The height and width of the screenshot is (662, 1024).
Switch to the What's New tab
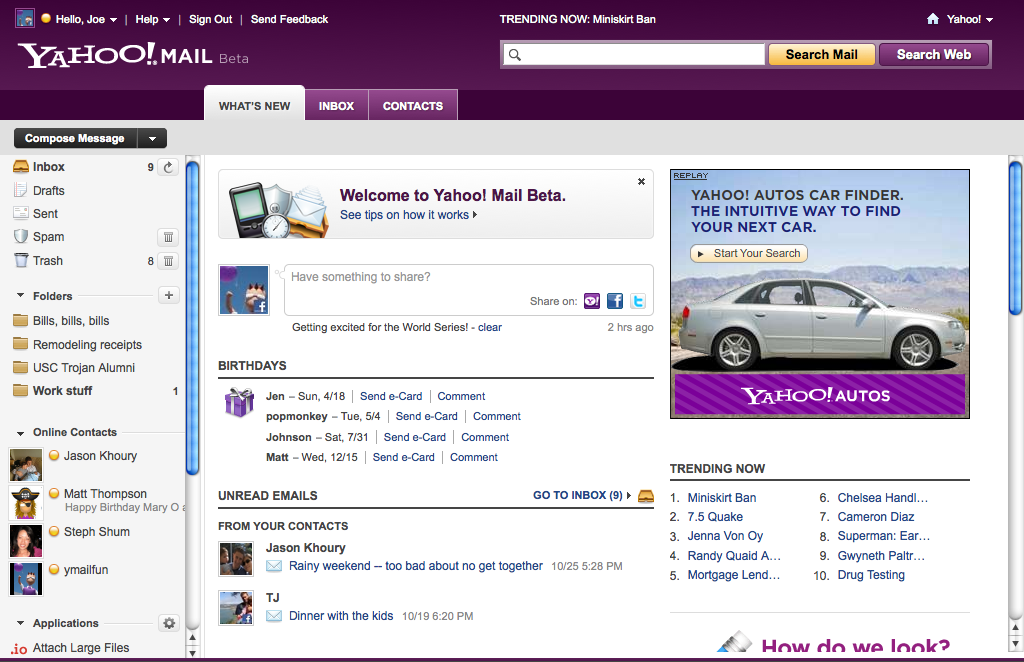tap(255, 105)
